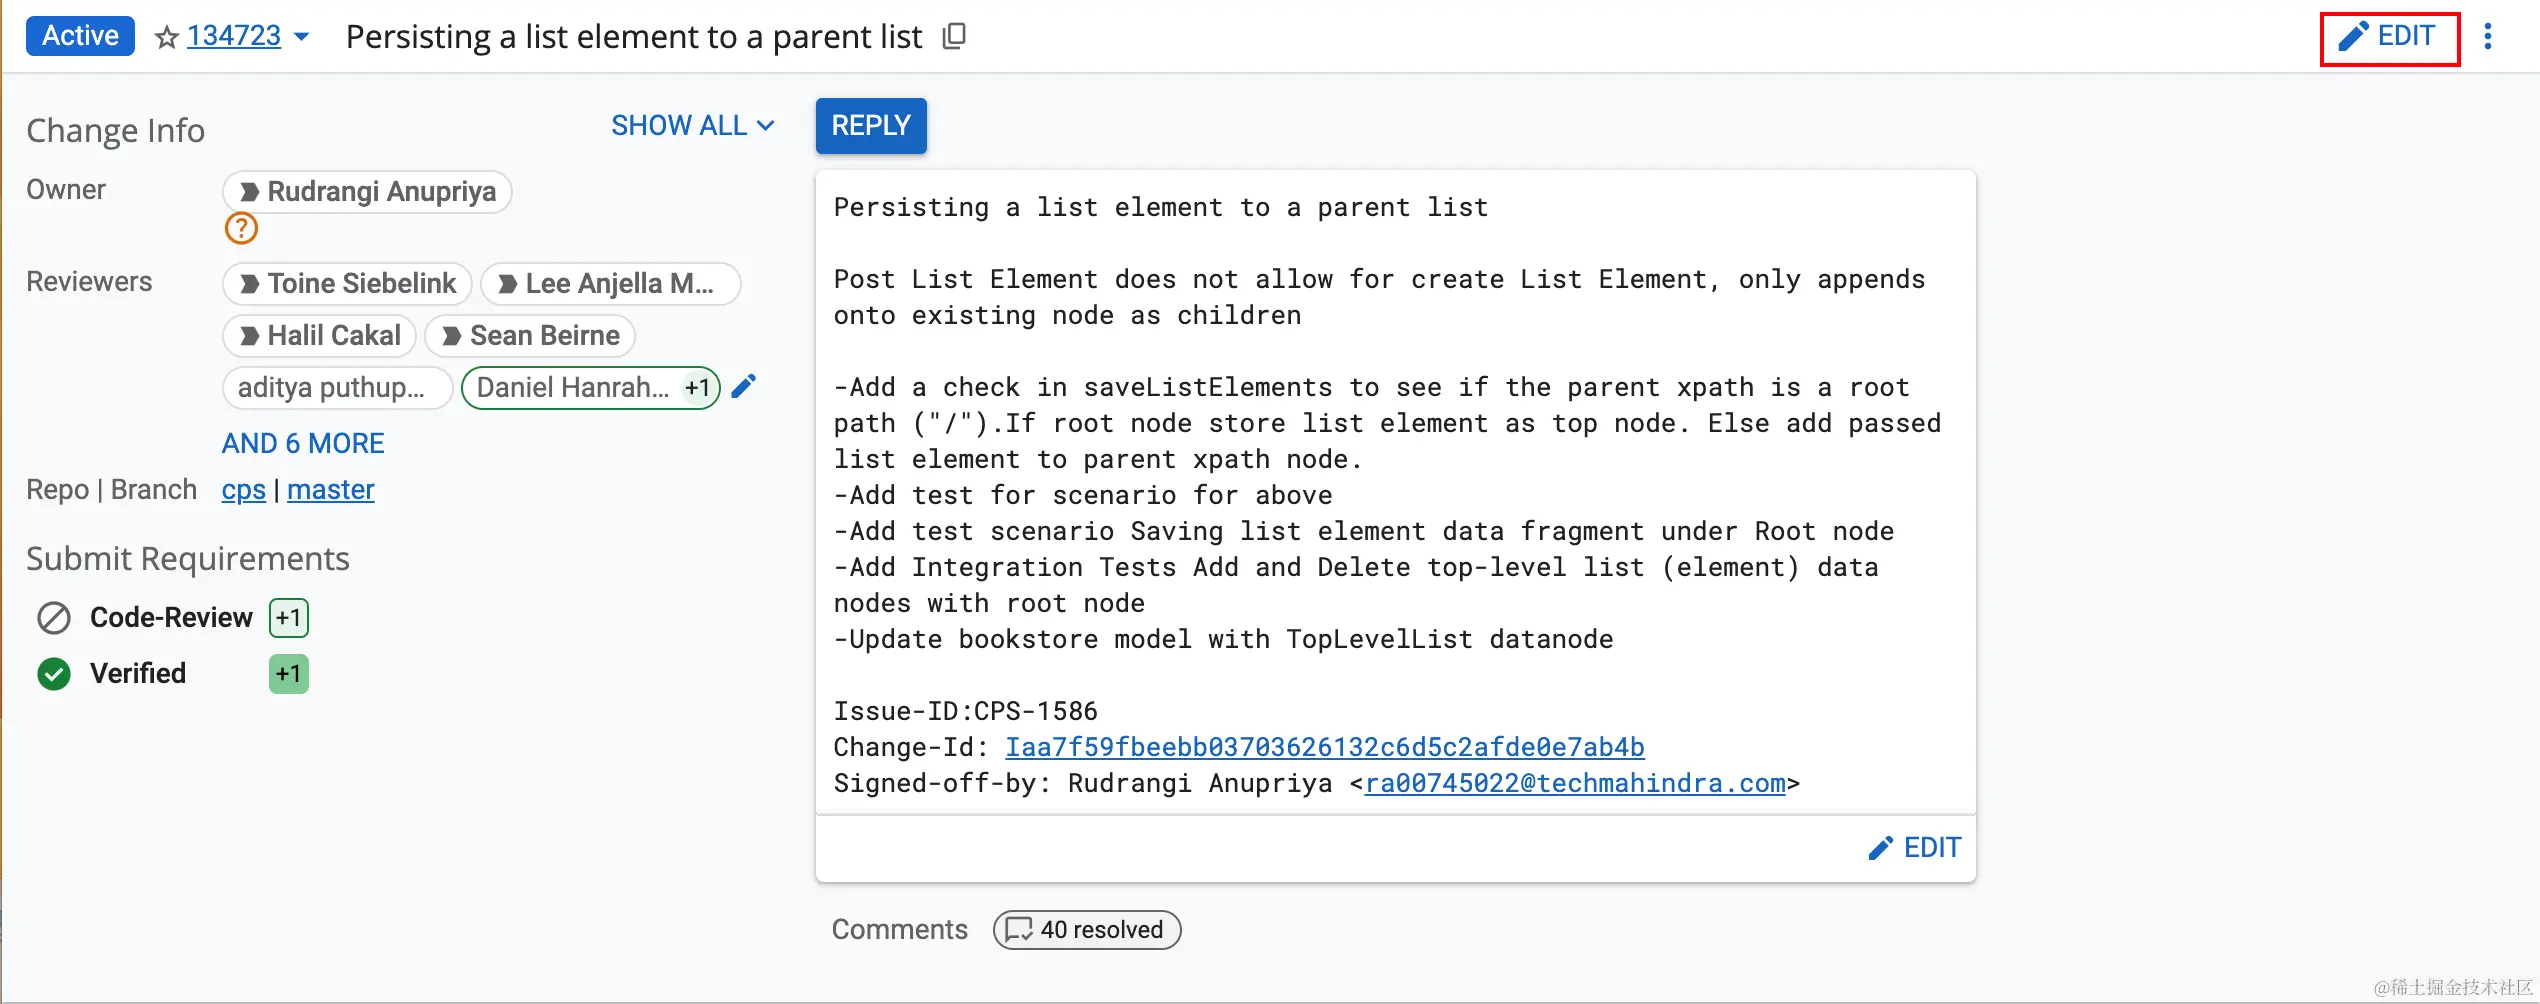The height and width of the screenshot is (1004, 2540).
Task: Click the Code-Review blocked circle icon
Action: 54,618
